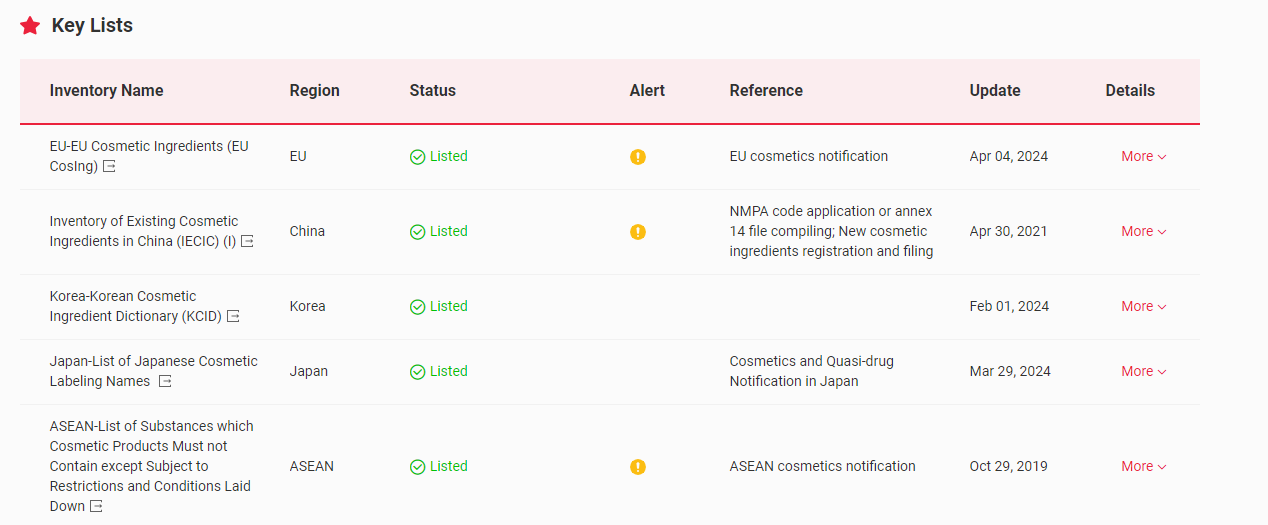Viewport: 1268px width, 525px height.
Task: Open external link icon for ASEAN substances list
Action: [x=96, y=507]
